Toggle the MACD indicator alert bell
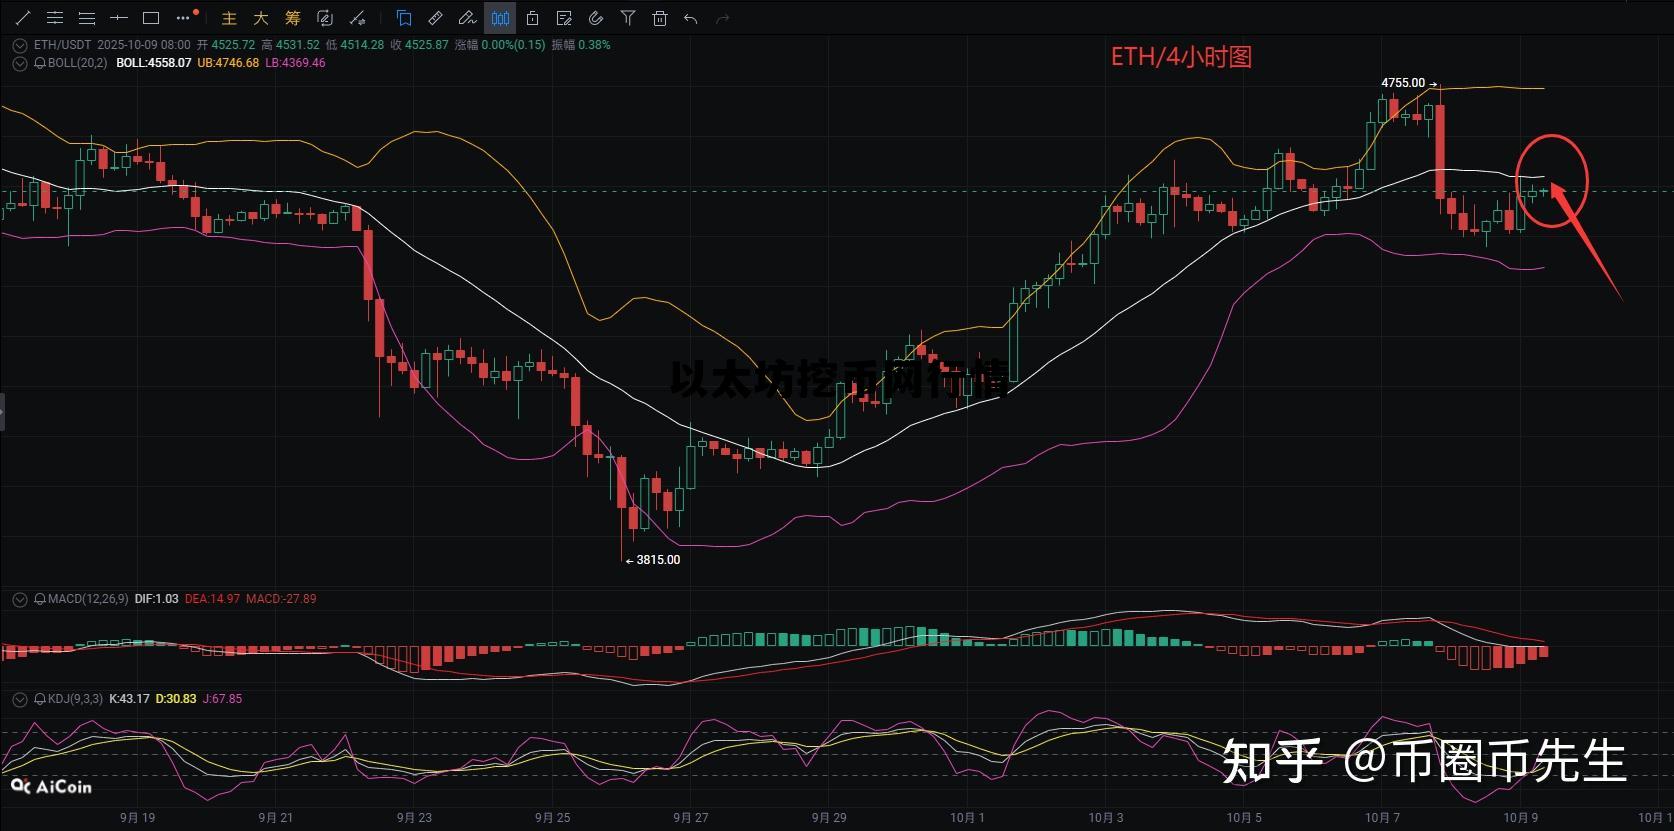 40,599
